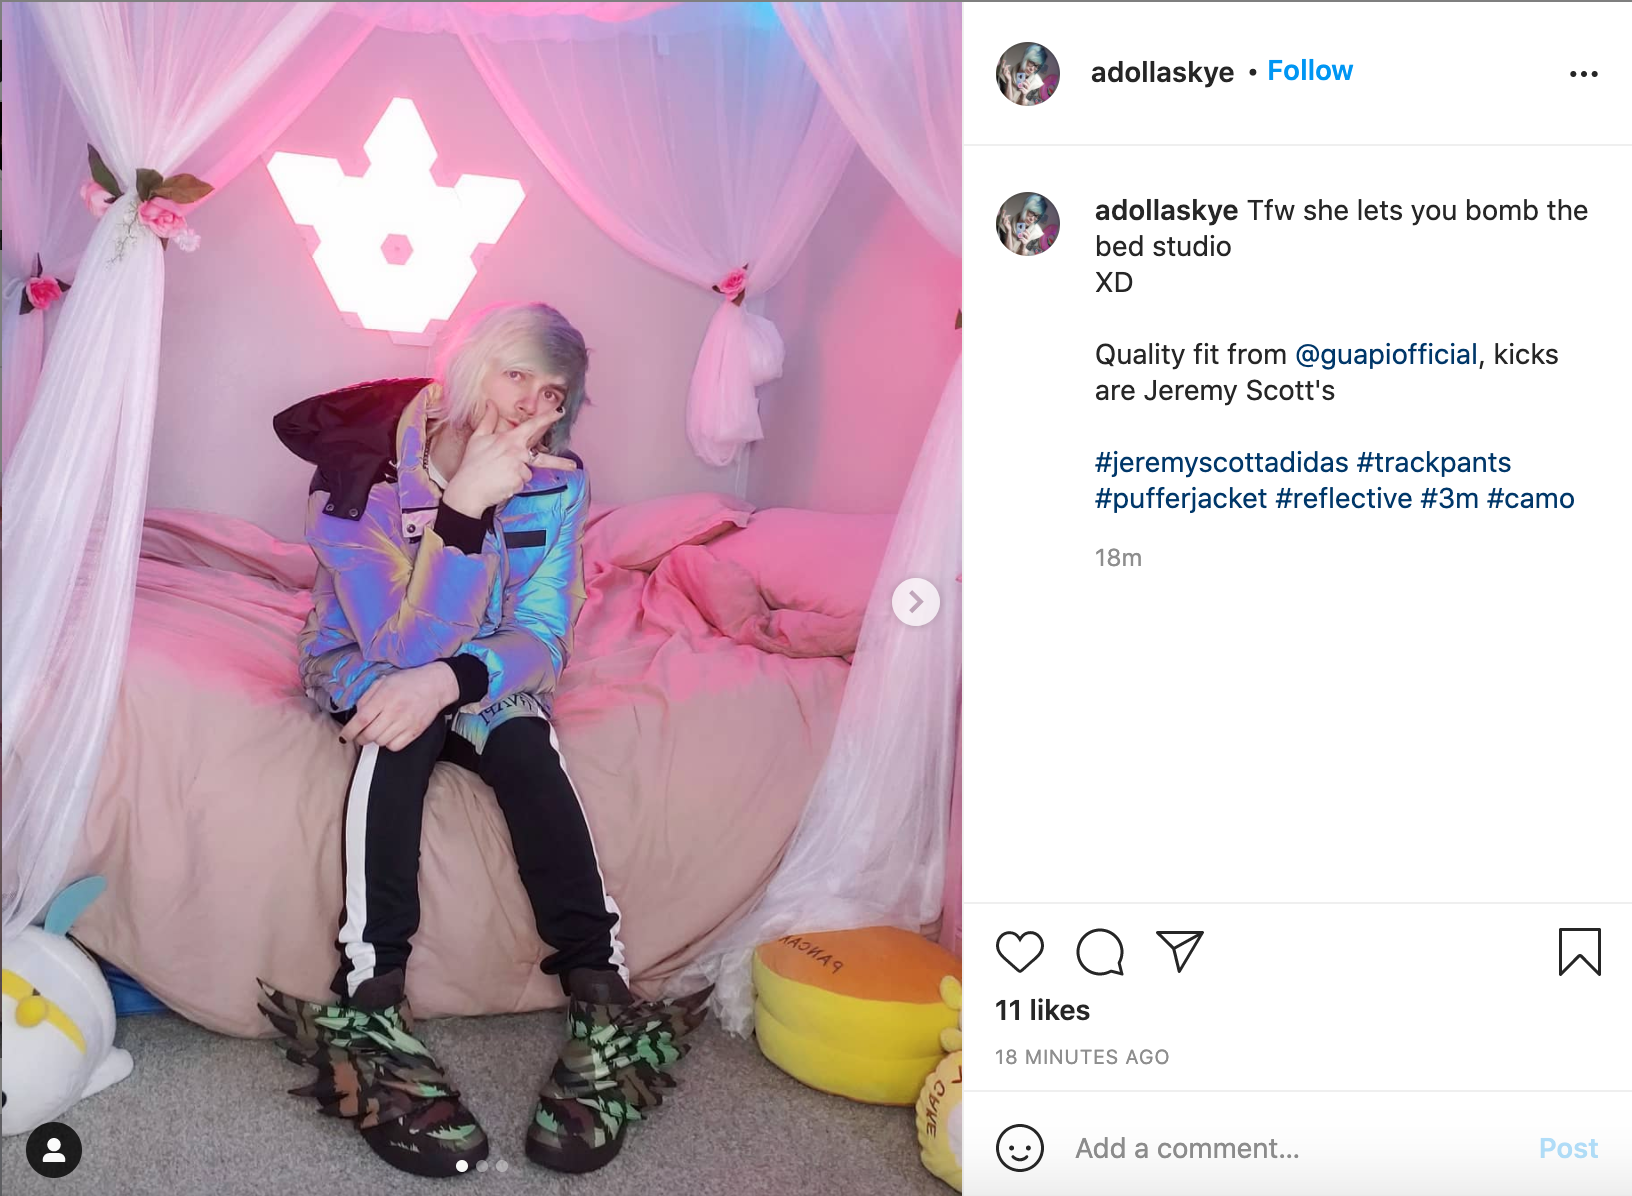The width and height of the screenshot is (1632, 1196).
Task: Open the @guapiofficial mention link
Action: (1386, 355)
